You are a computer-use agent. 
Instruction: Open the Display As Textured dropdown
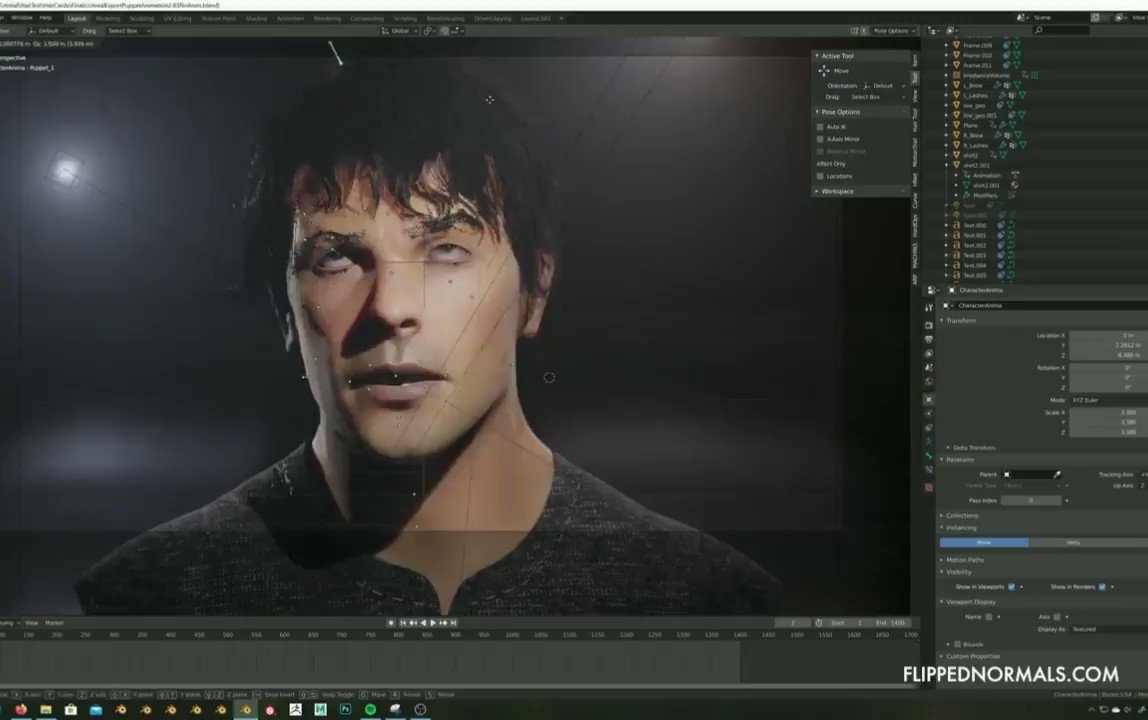(x=1108, y=629)
